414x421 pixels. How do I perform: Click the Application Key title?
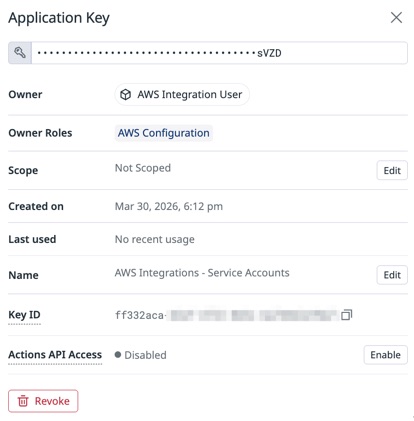point(59,18)
